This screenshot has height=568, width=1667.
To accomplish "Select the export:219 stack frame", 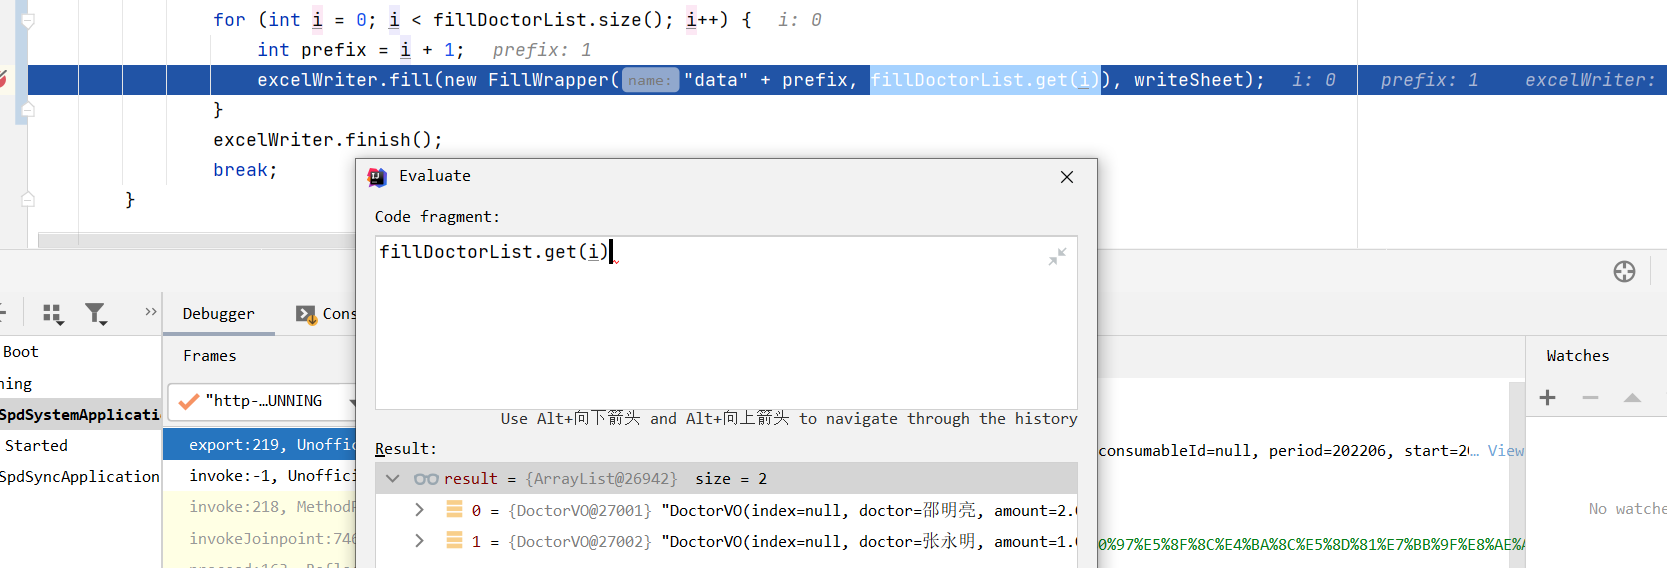I will pyautogui.click(x=259, y=445).
